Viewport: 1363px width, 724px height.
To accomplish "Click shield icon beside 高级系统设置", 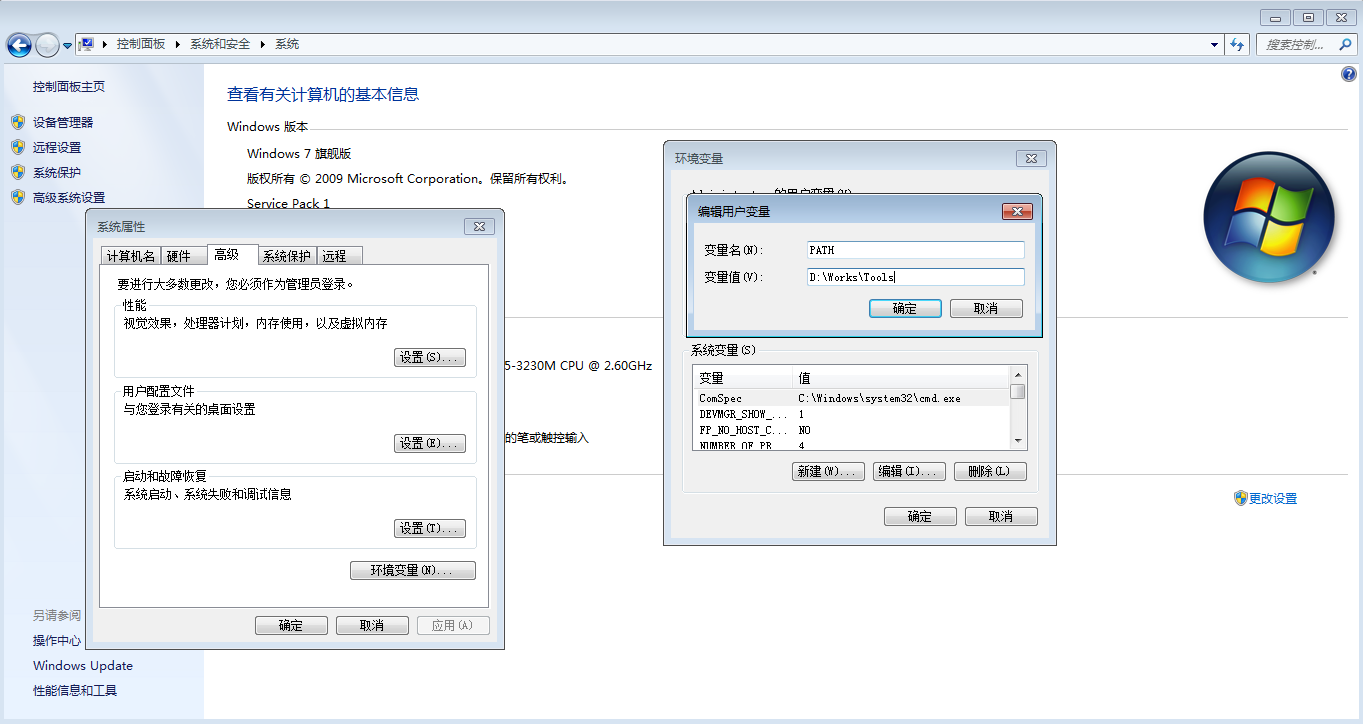I will (x=18, y=197).
